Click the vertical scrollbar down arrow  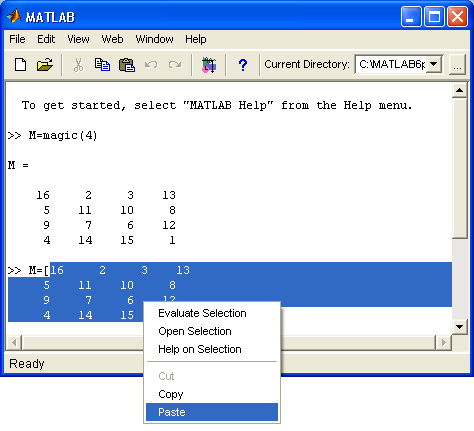(x=459, y=327)
